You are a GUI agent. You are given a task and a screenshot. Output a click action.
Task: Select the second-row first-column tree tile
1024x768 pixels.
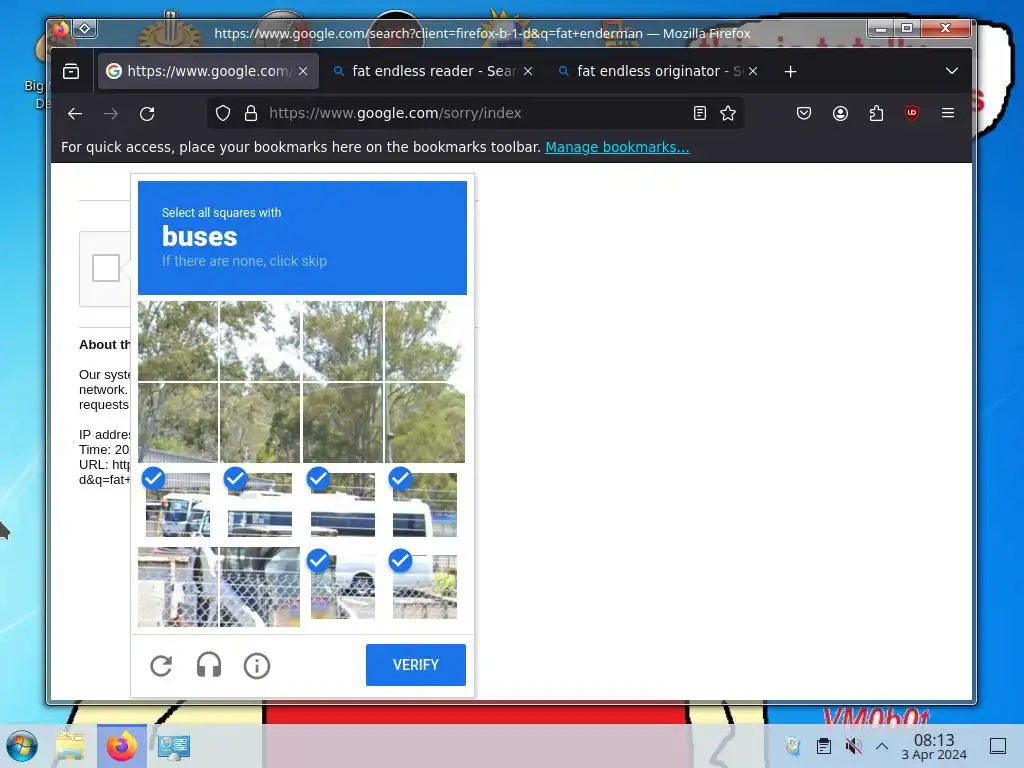[x=178, y=423]
